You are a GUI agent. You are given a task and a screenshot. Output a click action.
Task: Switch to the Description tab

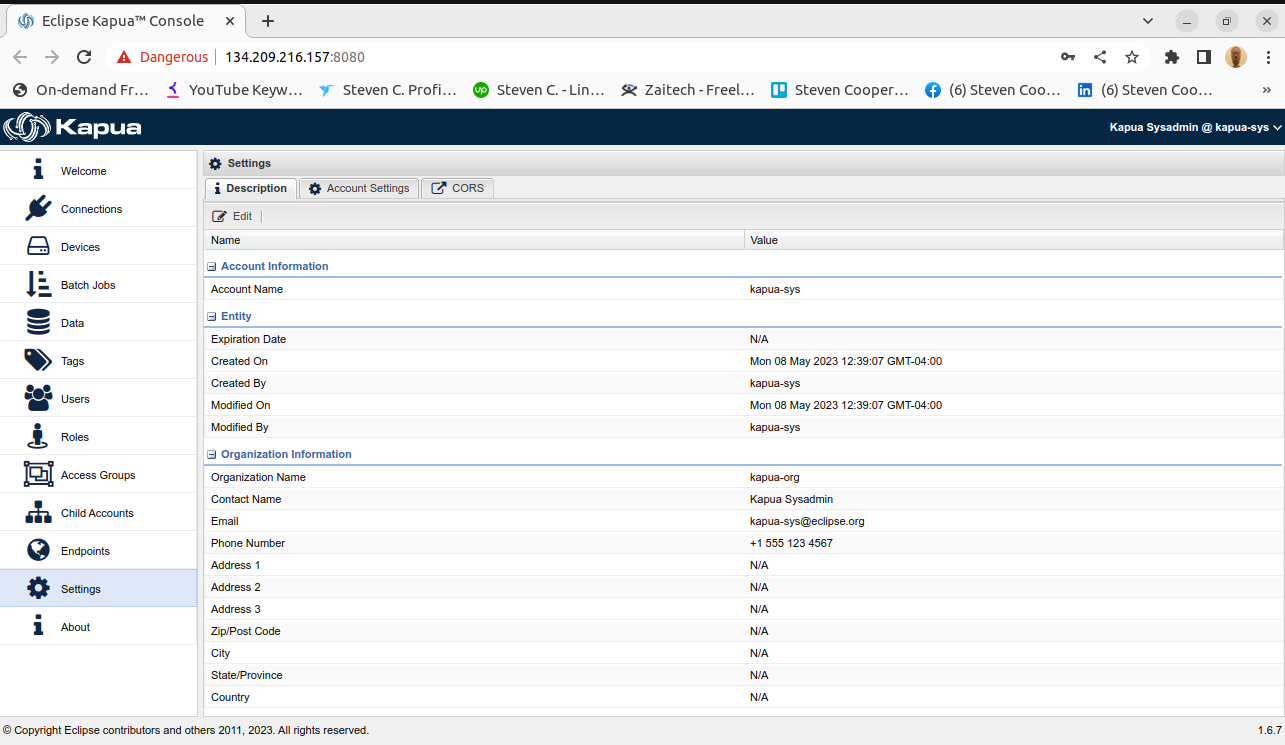251,188
